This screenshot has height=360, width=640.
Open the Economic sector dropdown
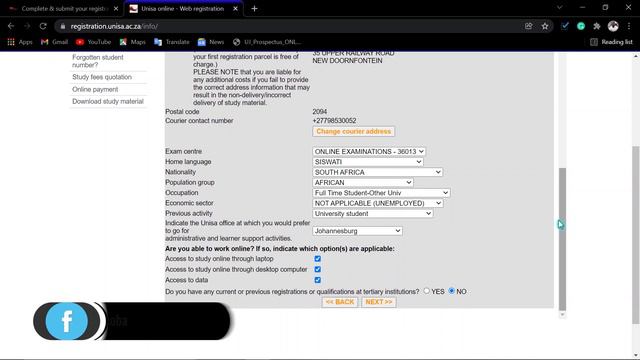(378, 203)
